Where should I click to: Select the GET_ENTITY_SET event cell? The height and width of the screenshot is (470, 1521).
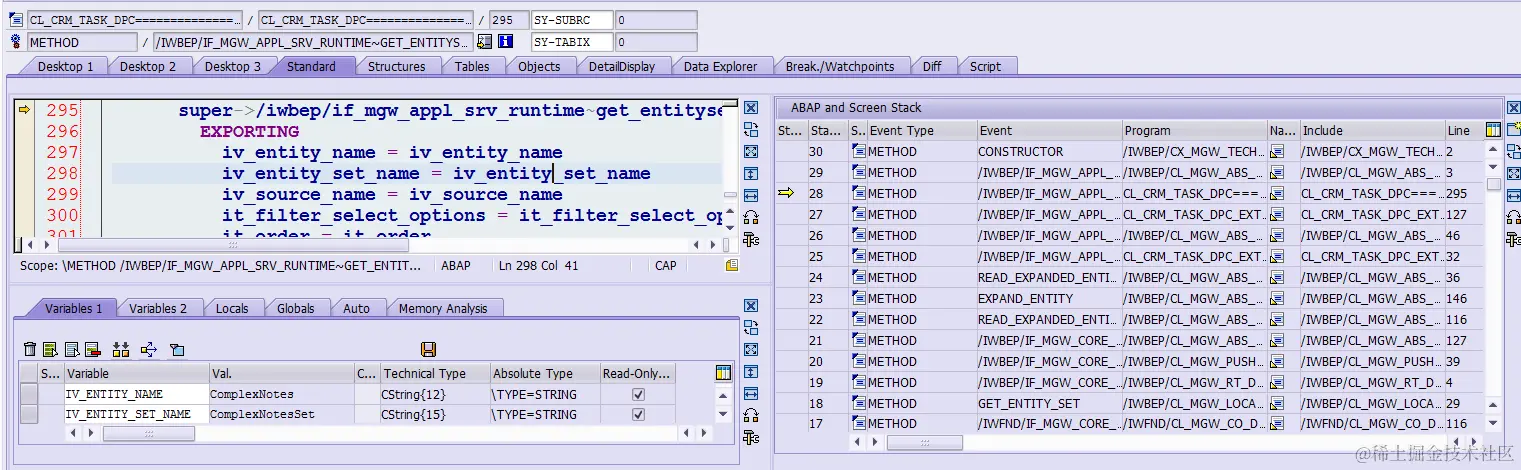1049,403
